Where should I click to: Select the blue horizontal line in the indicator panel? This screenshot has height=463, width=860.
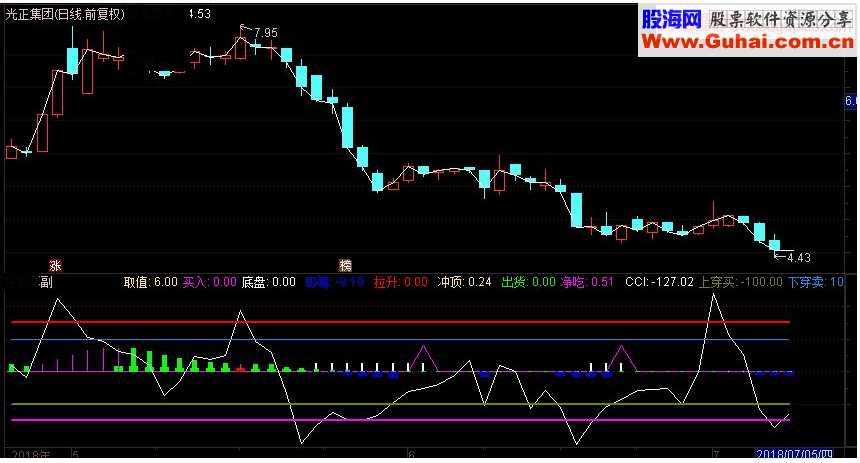(400, 340)
